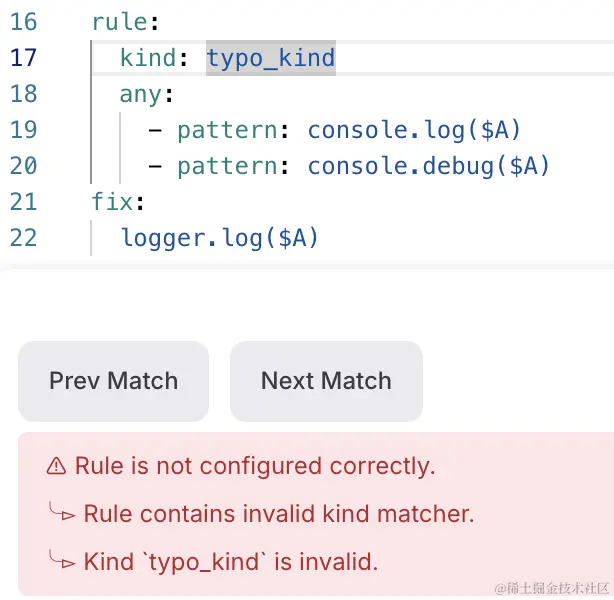Select the highlighted typo_kind value
Image resolution: width=614 pixels, height=600 pixels.
[271, 58]
